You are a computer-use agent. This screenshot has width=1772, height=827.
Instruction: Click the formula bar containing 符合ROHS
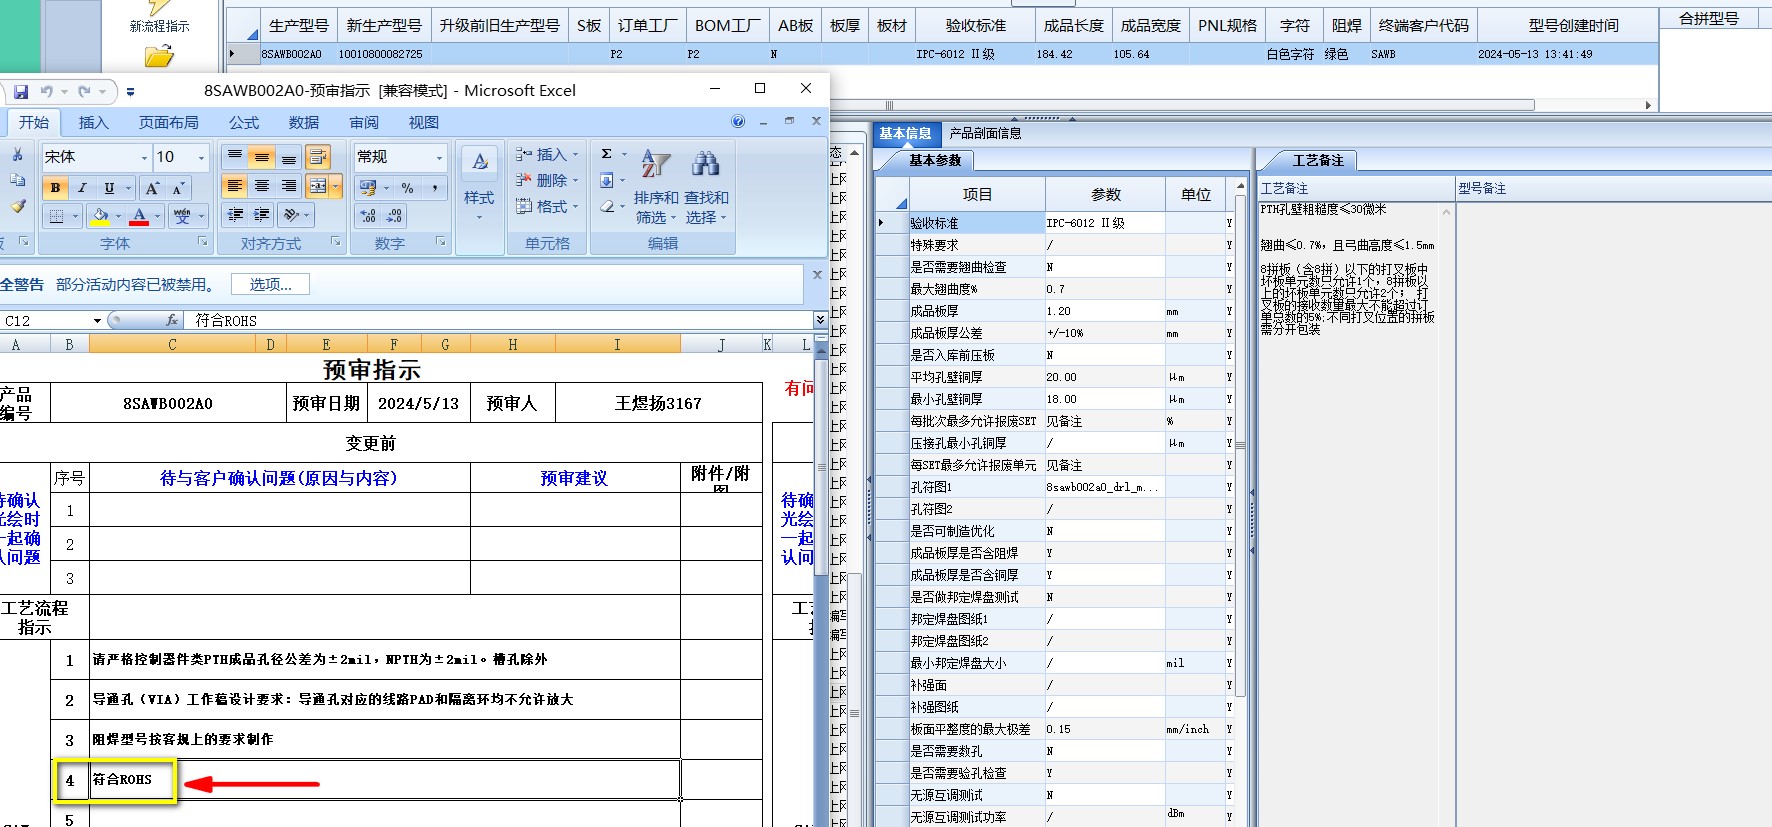[x=500, y=320]
